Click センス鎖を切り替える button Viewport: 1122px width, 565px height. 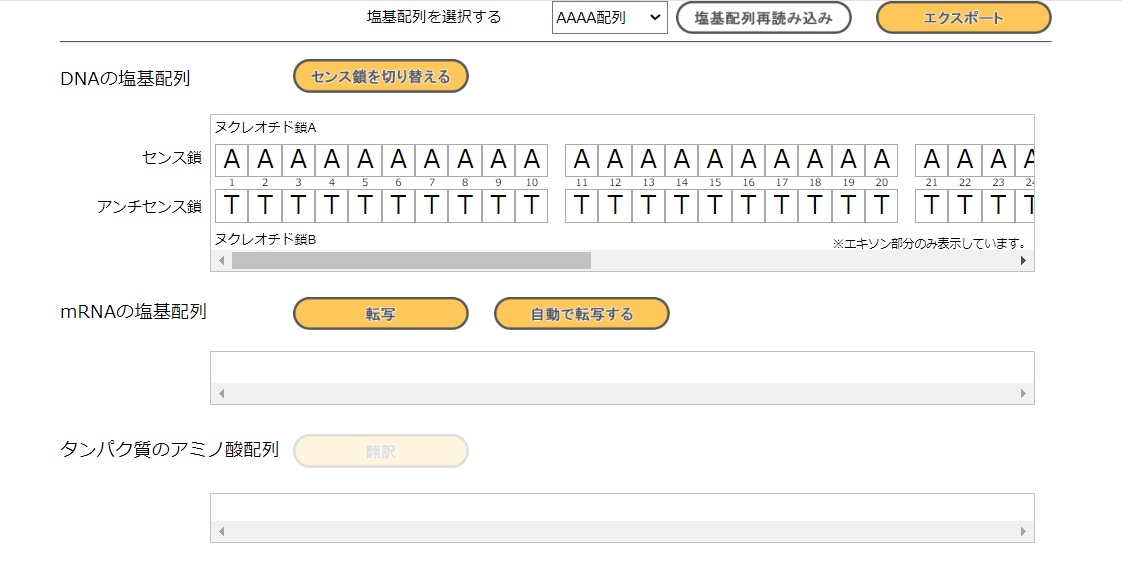(x=381, y=76)
